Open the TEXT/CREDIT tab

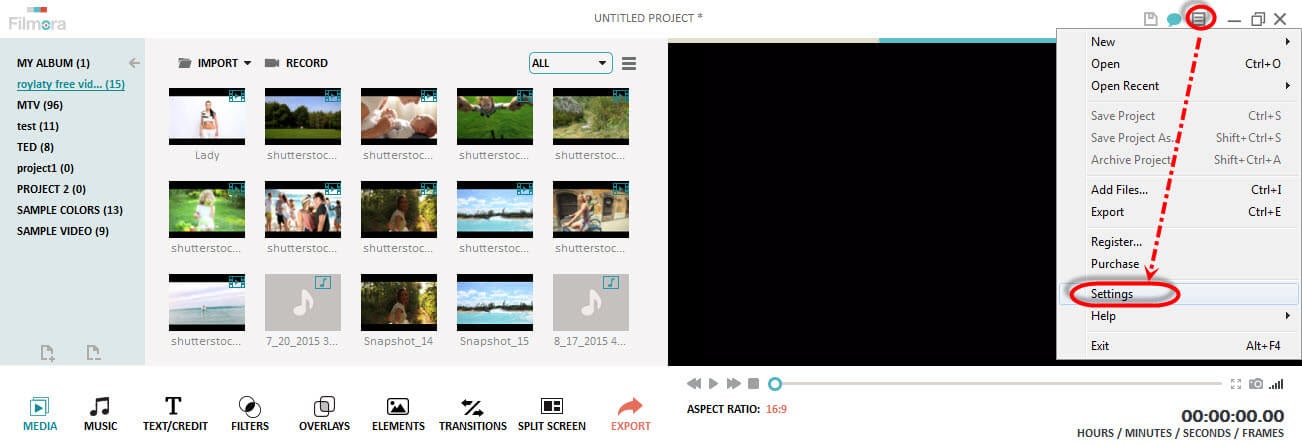click(x=174, y=414)
